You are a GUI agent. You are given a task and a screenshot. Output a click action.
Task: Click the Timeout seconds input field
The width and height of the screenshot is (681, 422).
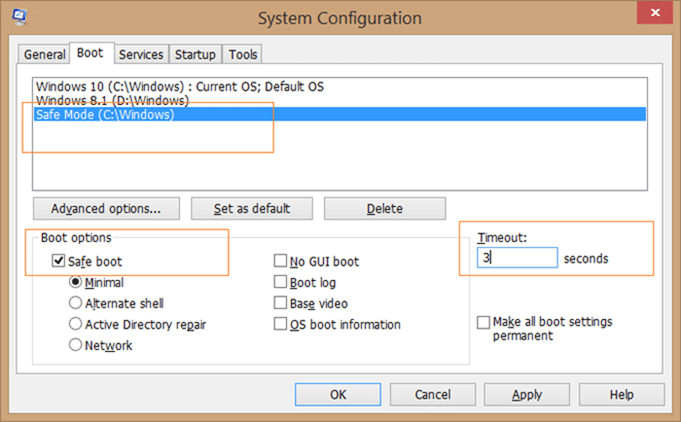[x=517, y=258]
